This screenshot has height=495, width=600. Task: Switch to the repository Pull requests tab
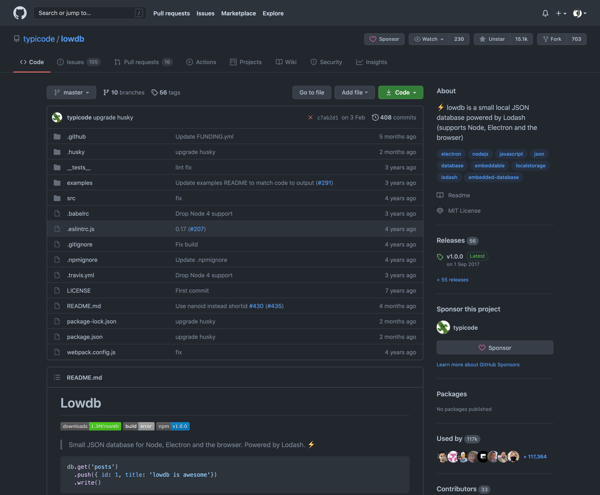pyautogui.click(x=143, y=62)
